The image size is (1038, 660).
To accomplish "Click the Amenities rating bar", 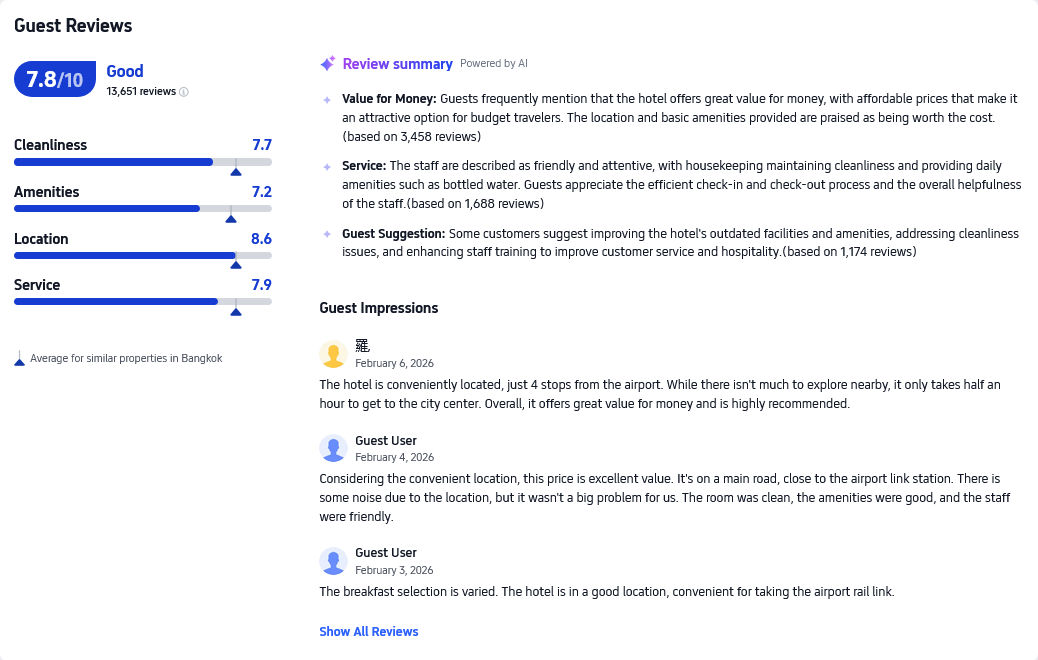I will 143,208.
